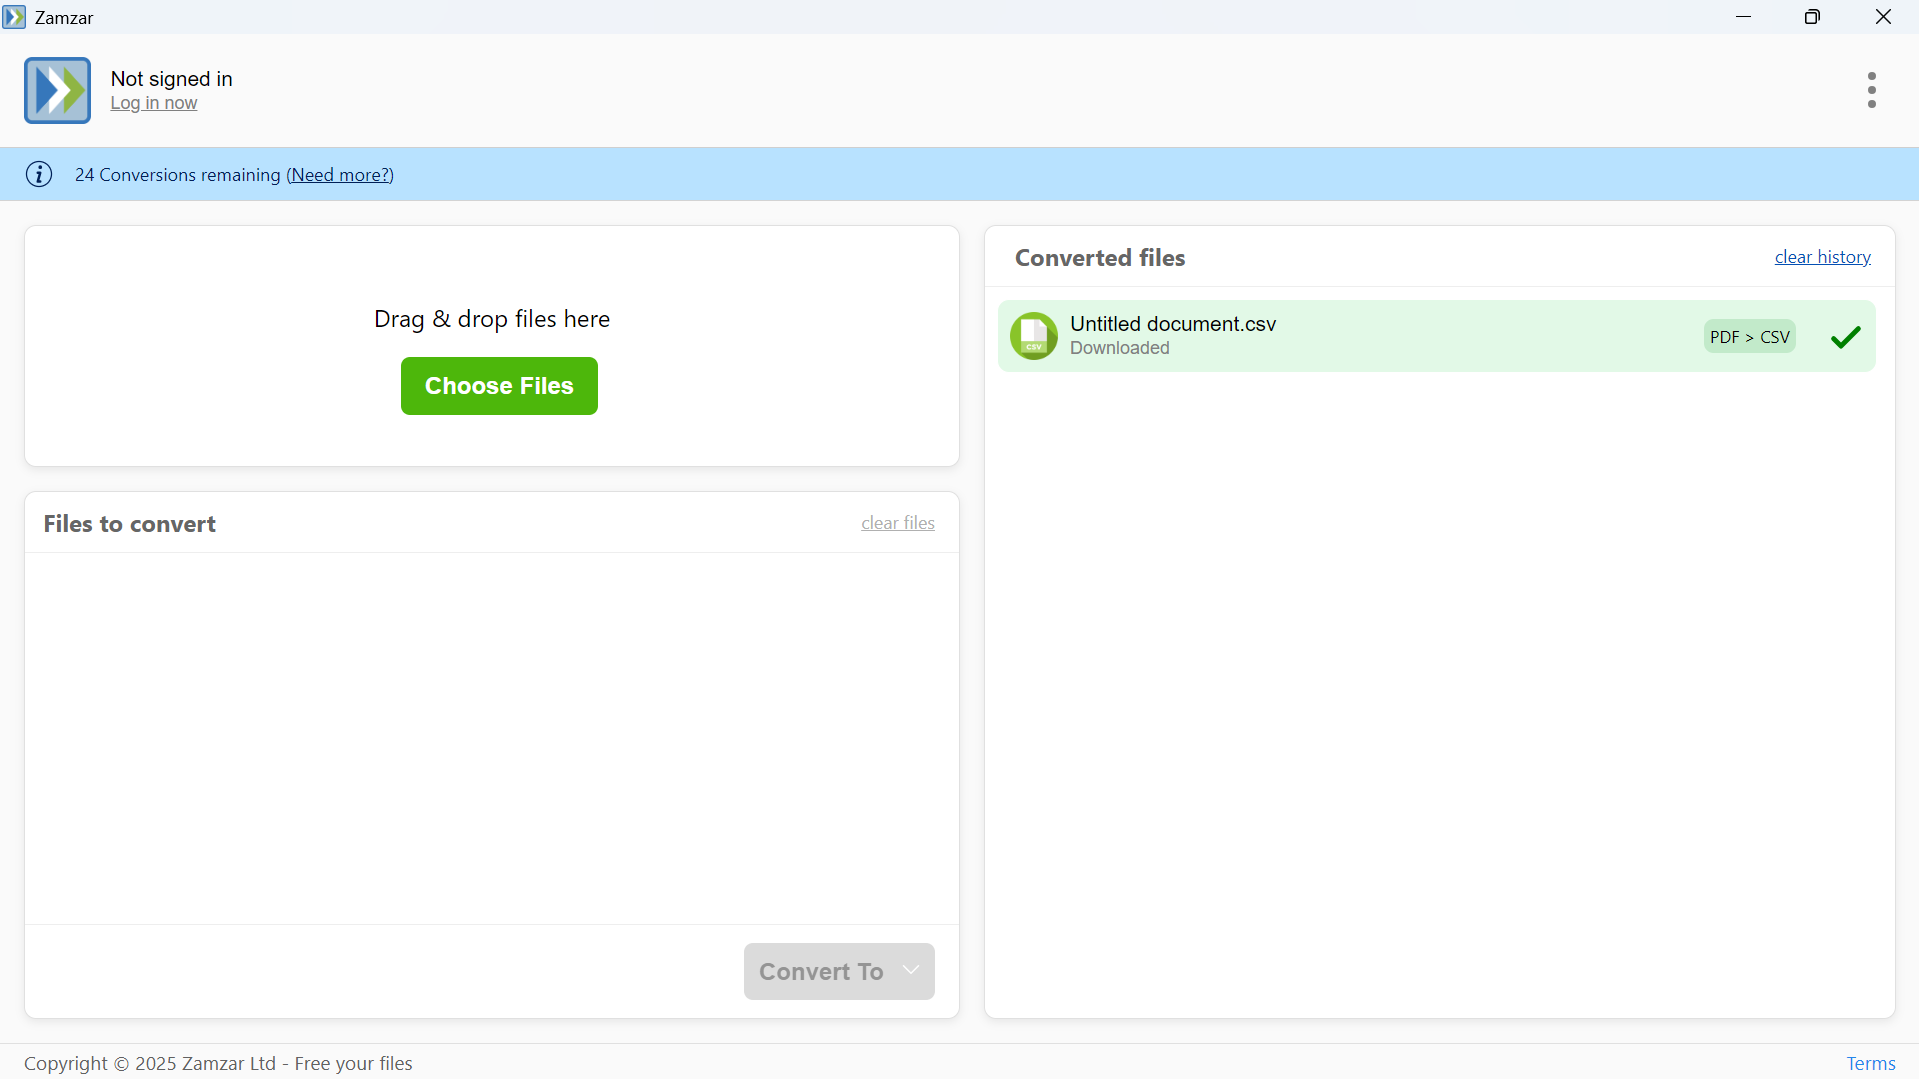
Task: Click the Zamzar logo in the header
Action: click(57, 90)
